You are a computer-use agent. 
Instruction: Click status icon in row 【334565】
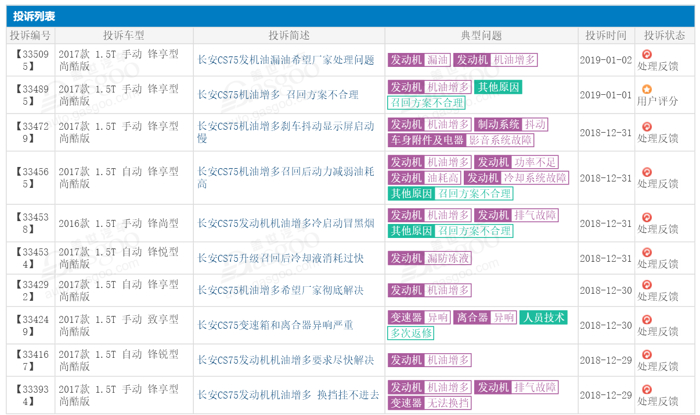pyautogui.click(x=646, y=172)
